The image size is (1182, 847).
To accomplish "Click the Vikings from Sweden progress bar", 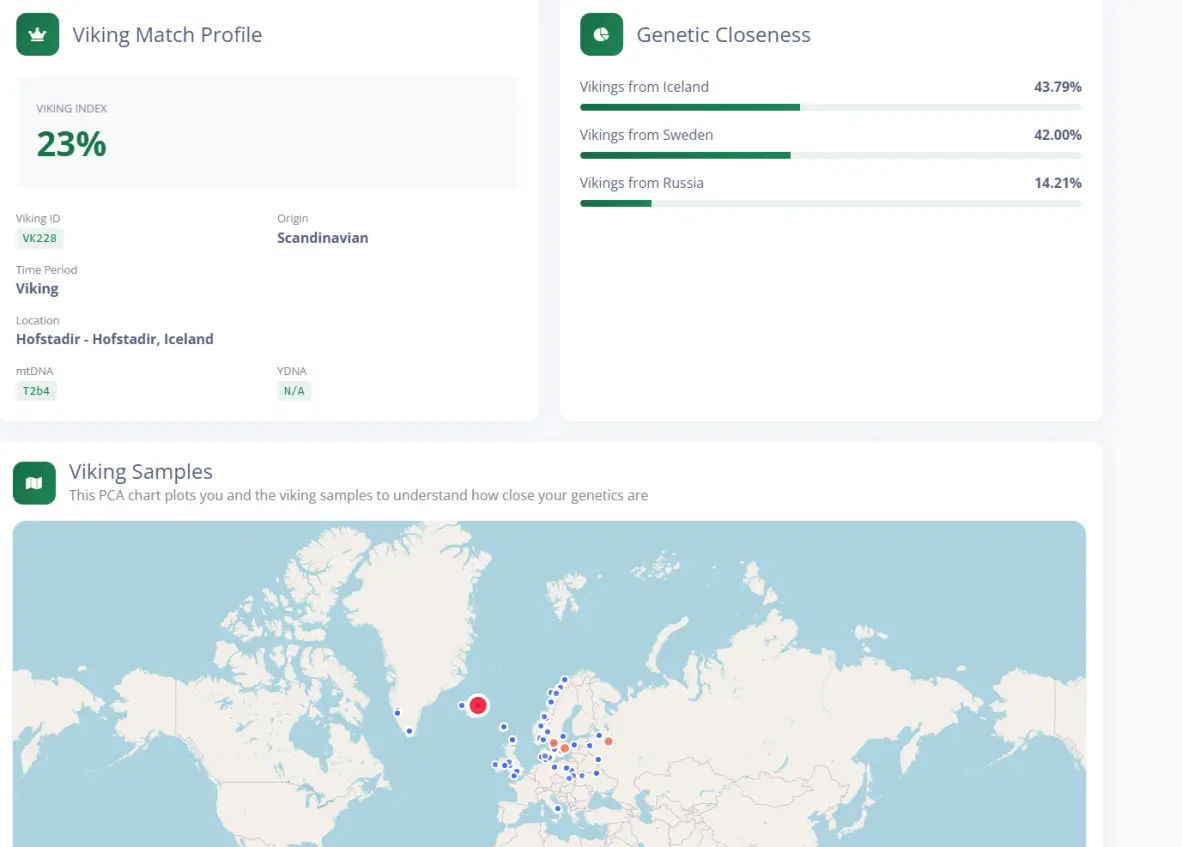I will (x=830, y=155).
